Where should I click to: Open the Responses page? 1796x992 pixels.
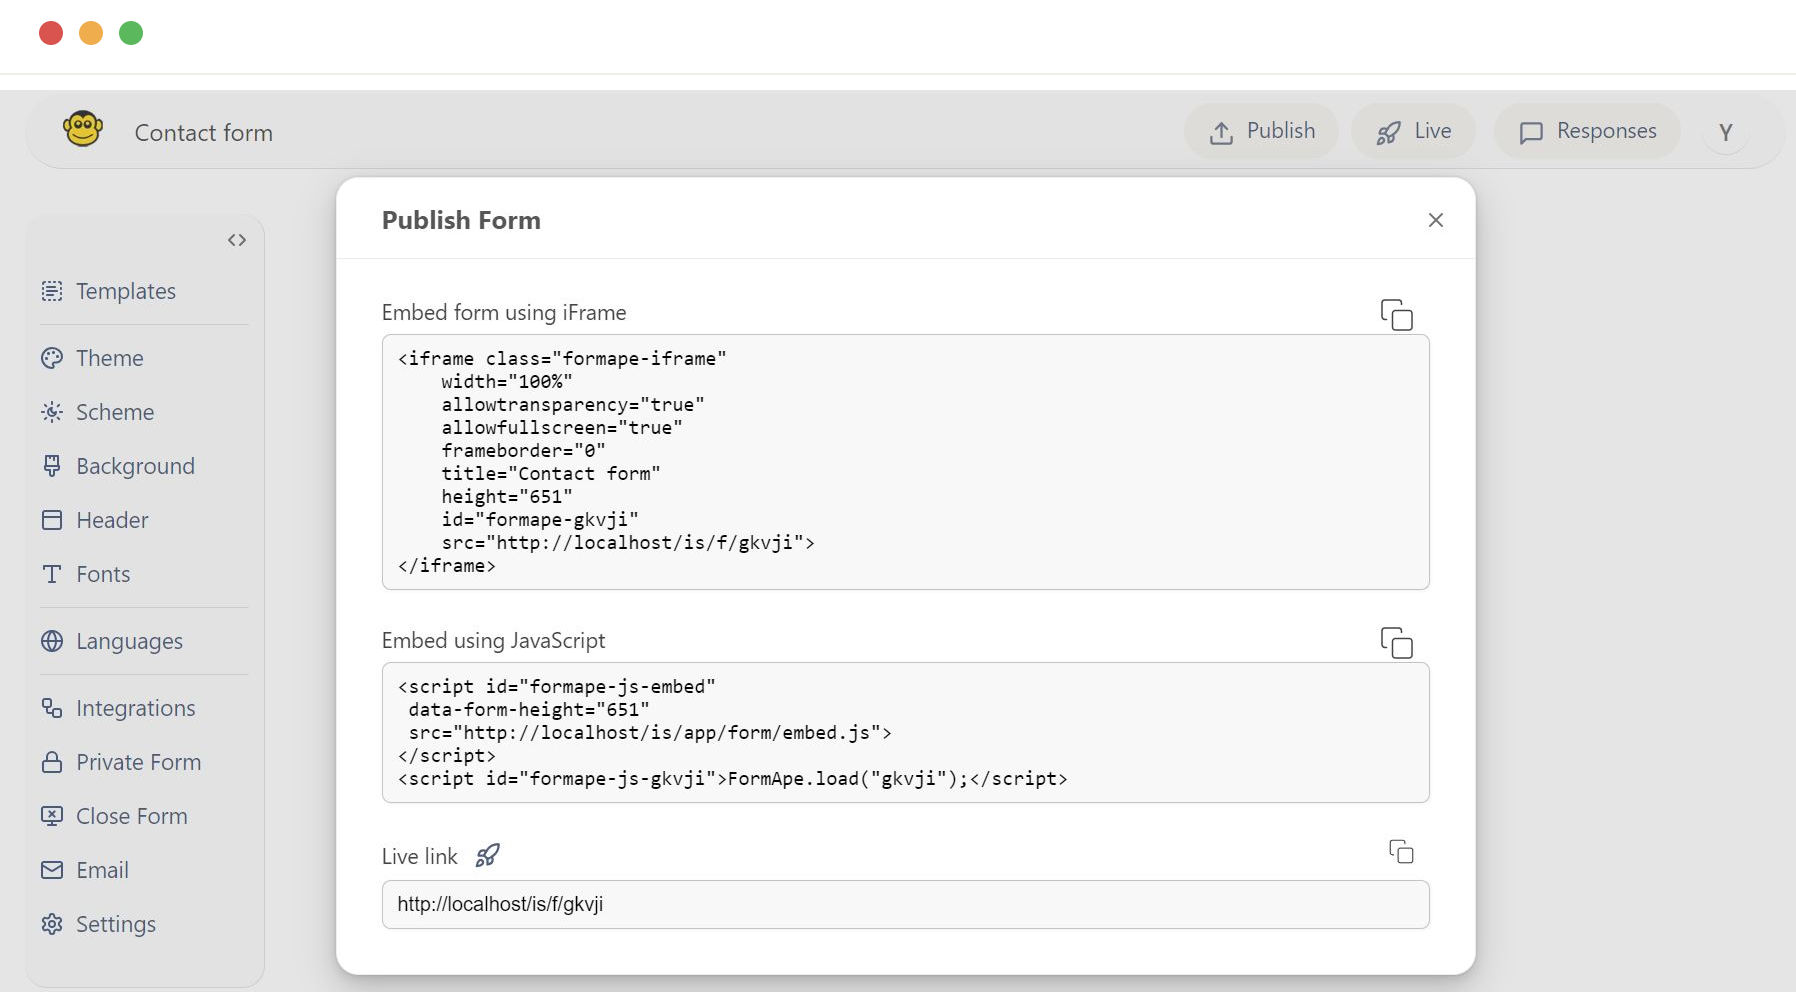1587,131
